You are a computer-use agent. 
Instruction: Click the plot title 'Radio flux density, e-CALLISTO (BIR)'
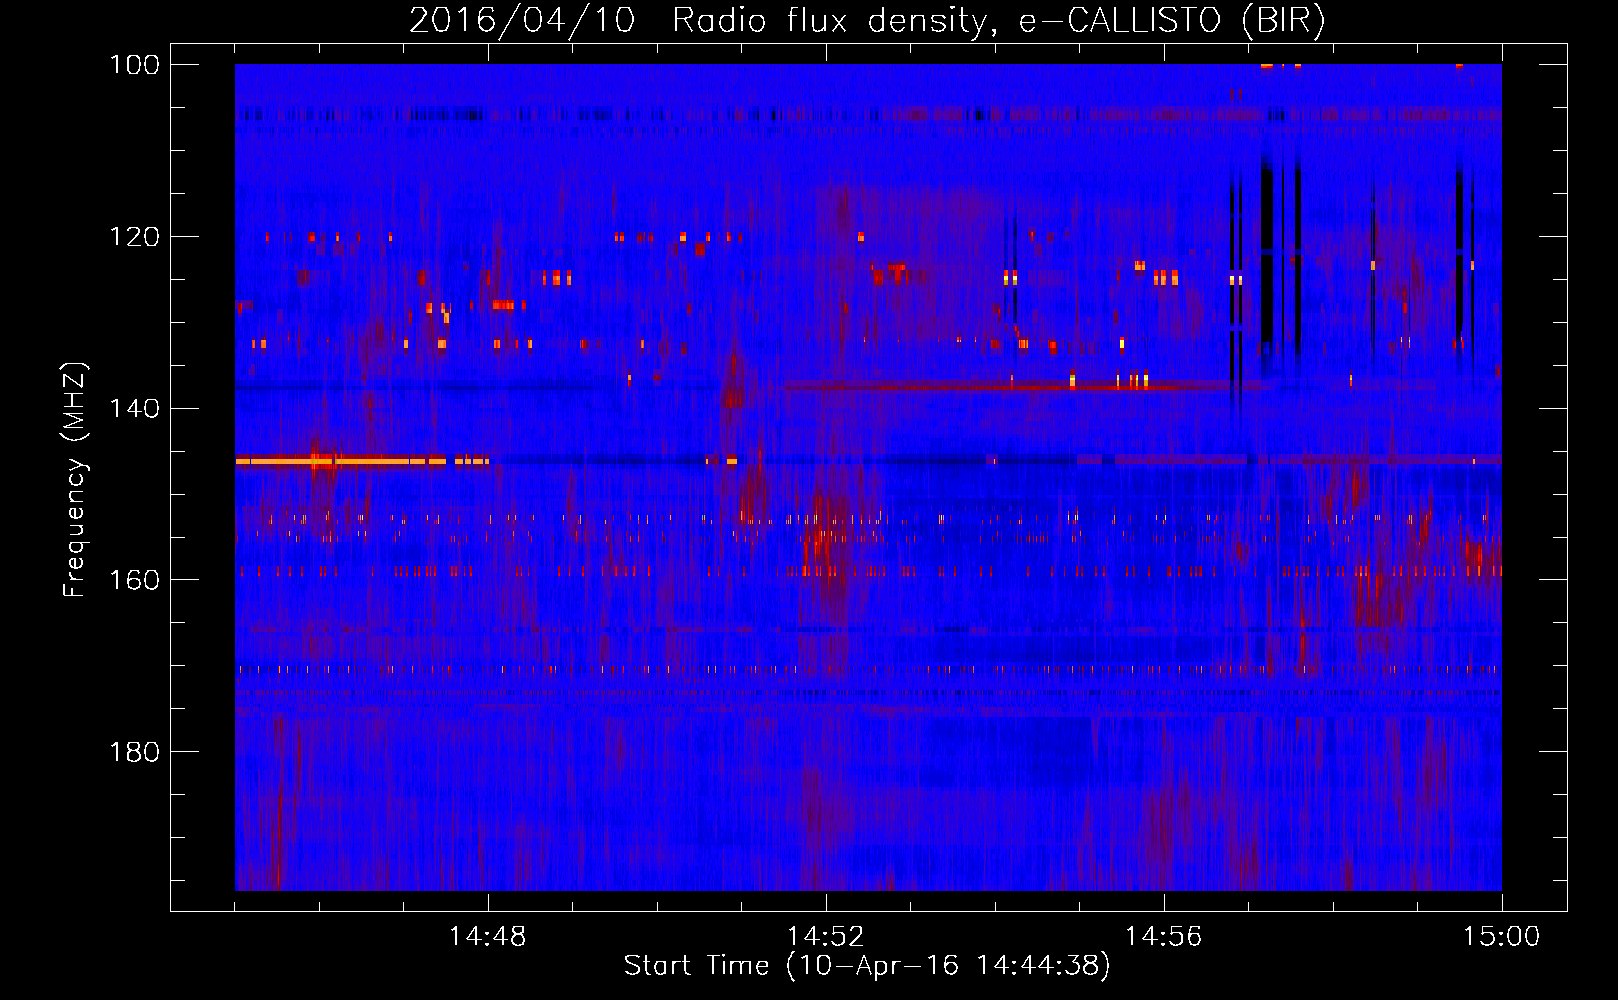[x=998, y=21]
